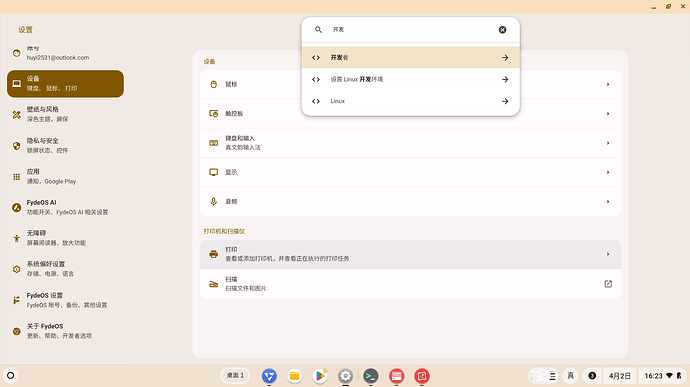Click the display monitor icon
690x387 pixels.
click(x=213, y=172)
